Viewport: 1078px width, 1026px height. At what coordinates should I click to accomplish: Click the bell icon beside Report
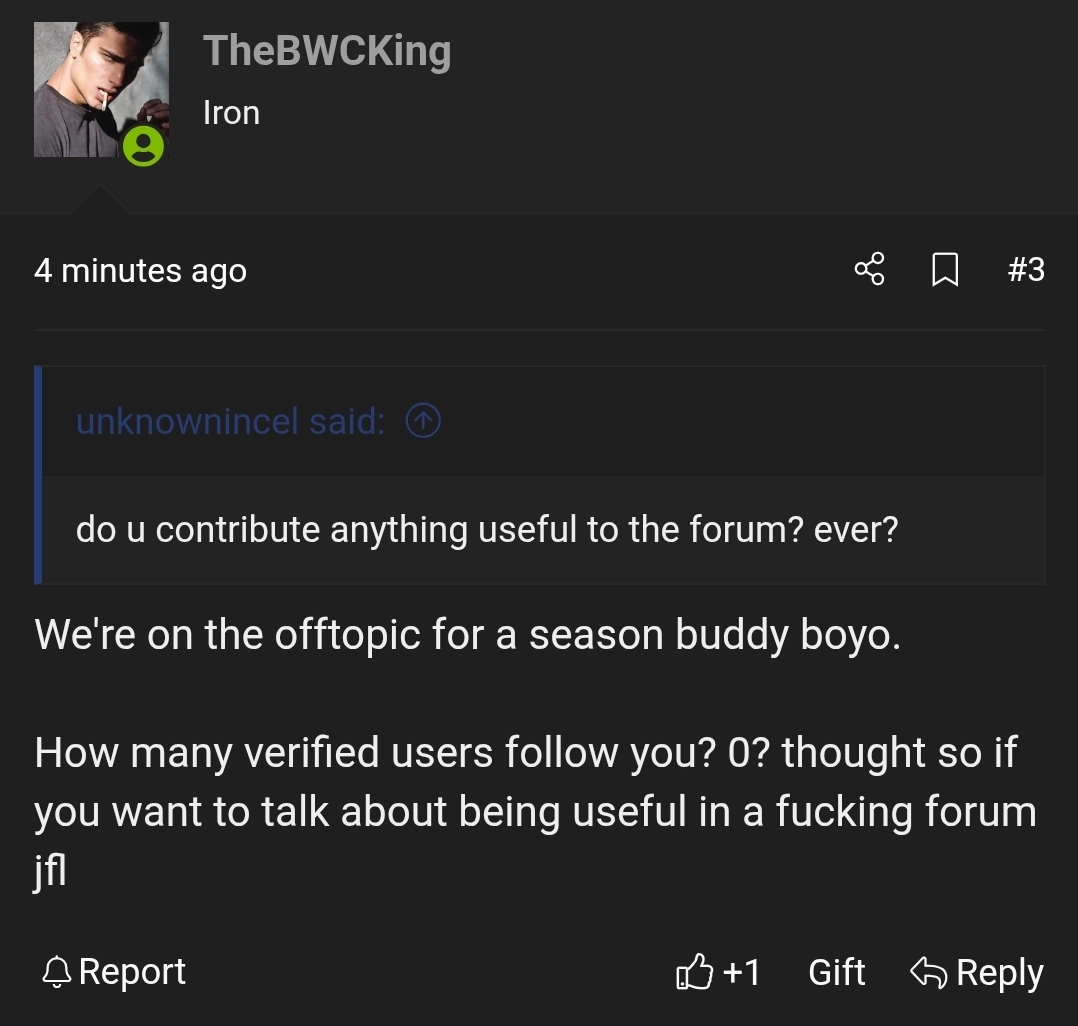57,972
